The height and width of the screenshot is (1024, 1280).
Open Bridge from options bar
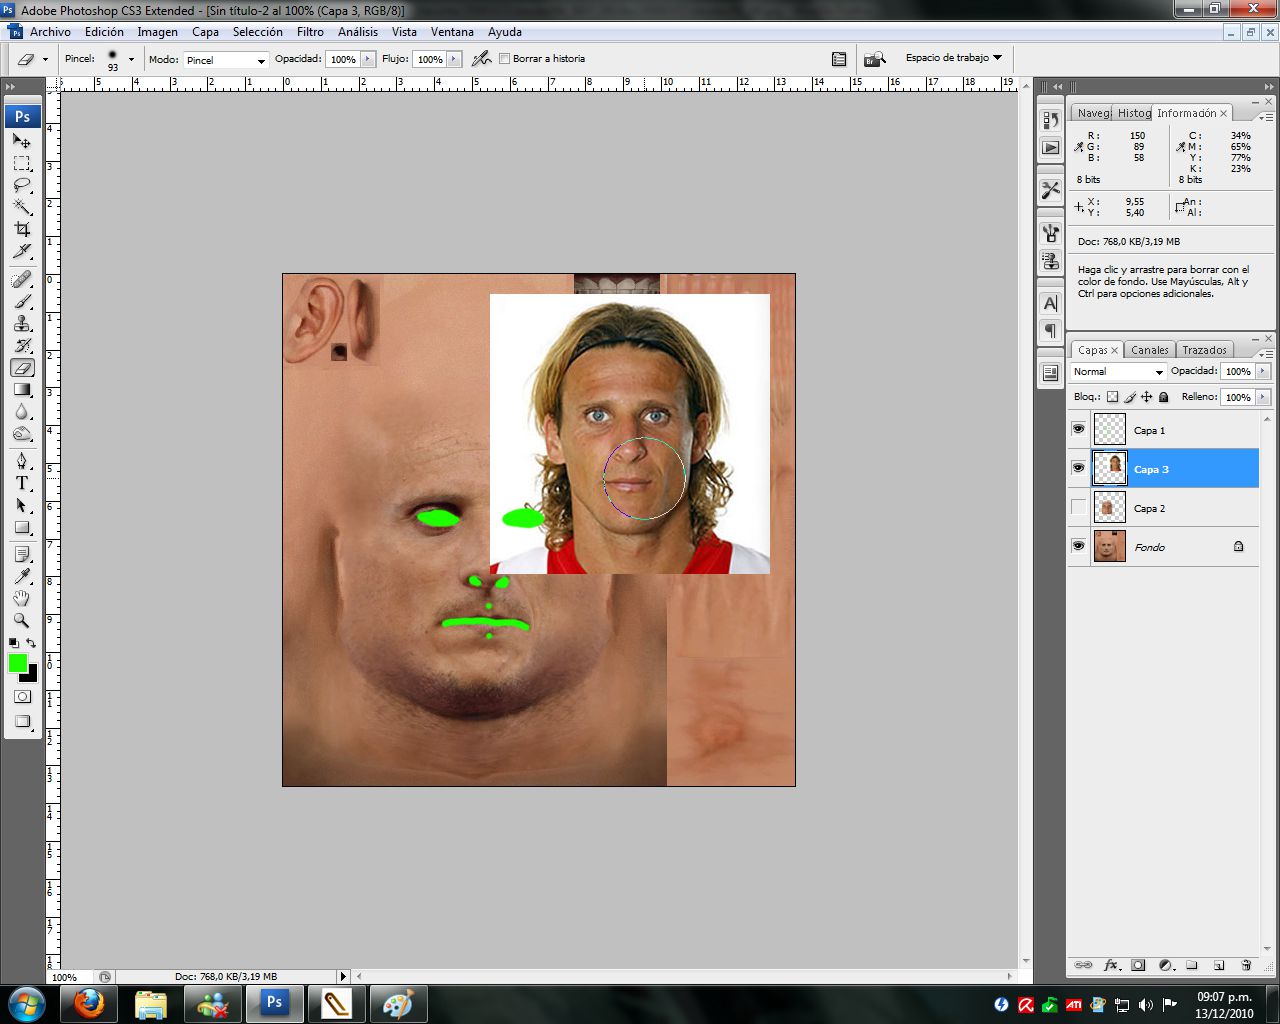[x=875, y=59]
